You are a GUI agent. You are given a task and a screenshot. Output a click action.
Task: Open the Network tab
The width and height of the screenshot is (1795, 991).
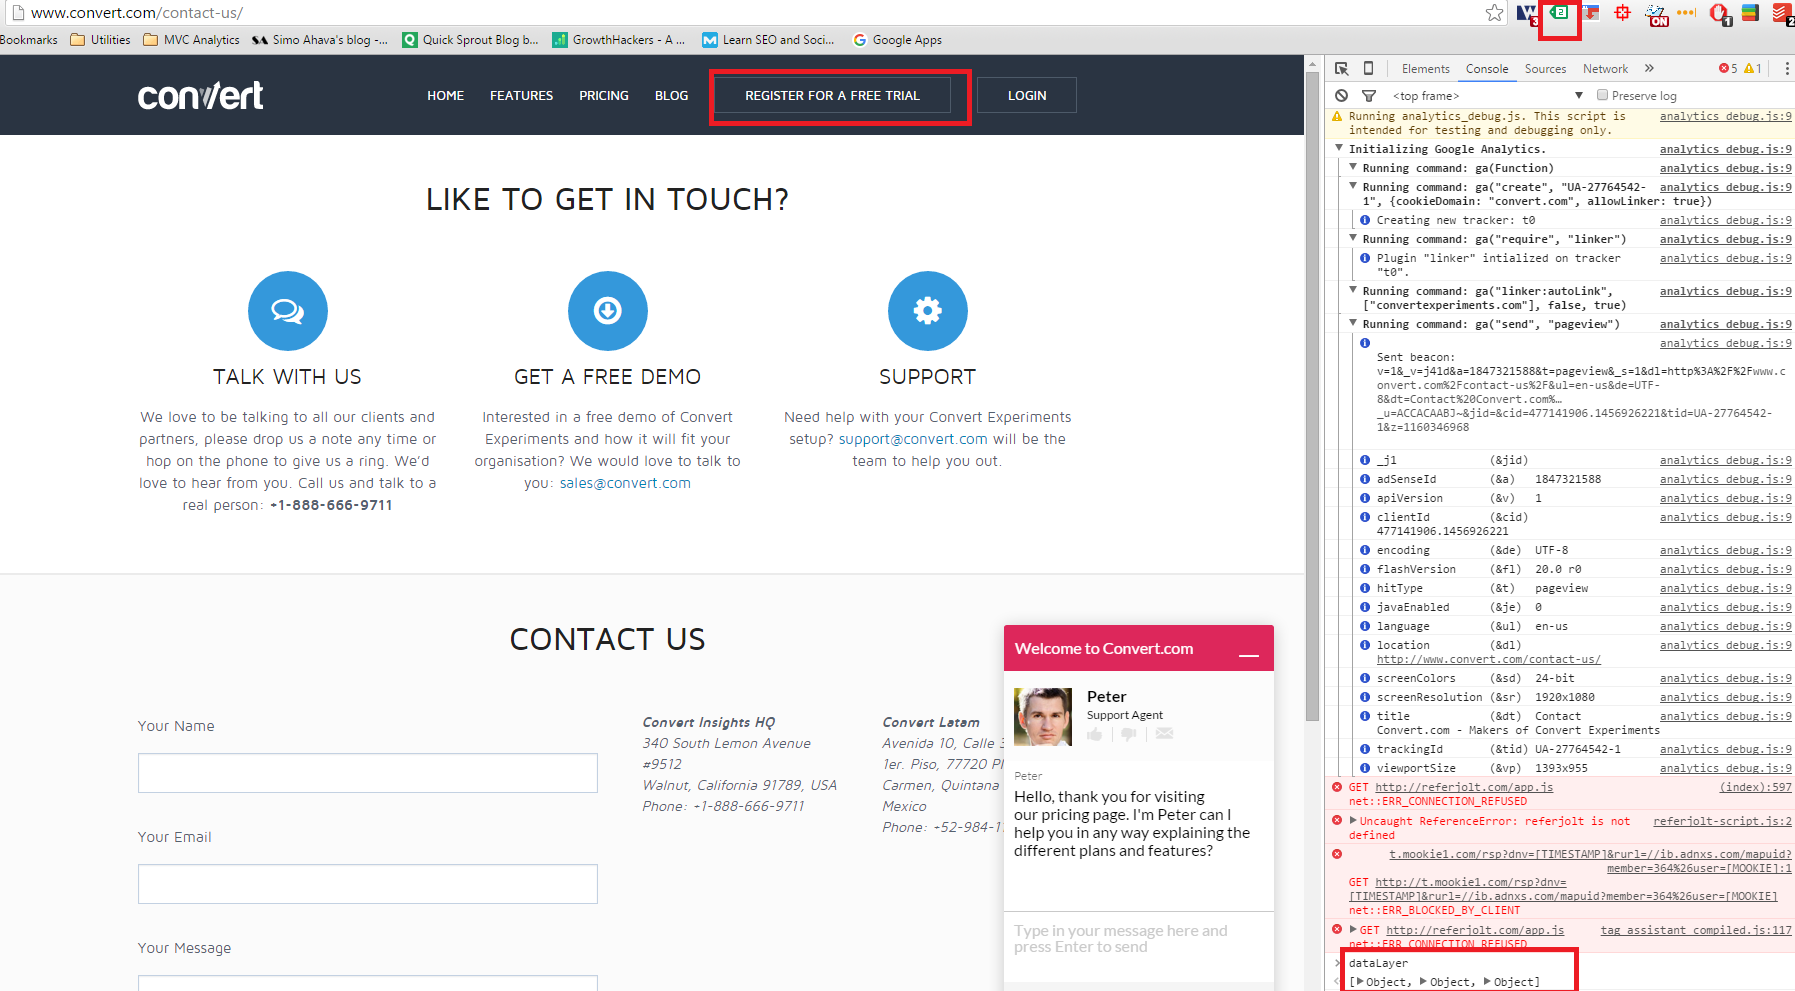(x=1605, y=69)
